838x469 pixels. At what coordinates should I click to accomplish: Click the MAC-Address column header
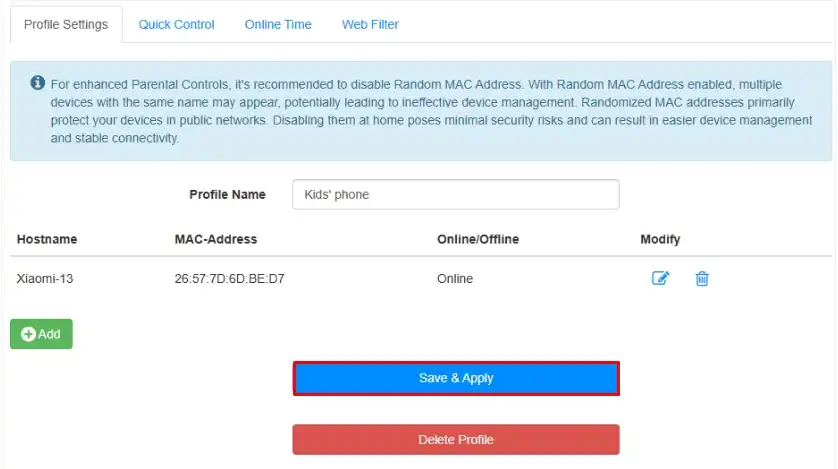click(216, 239)
